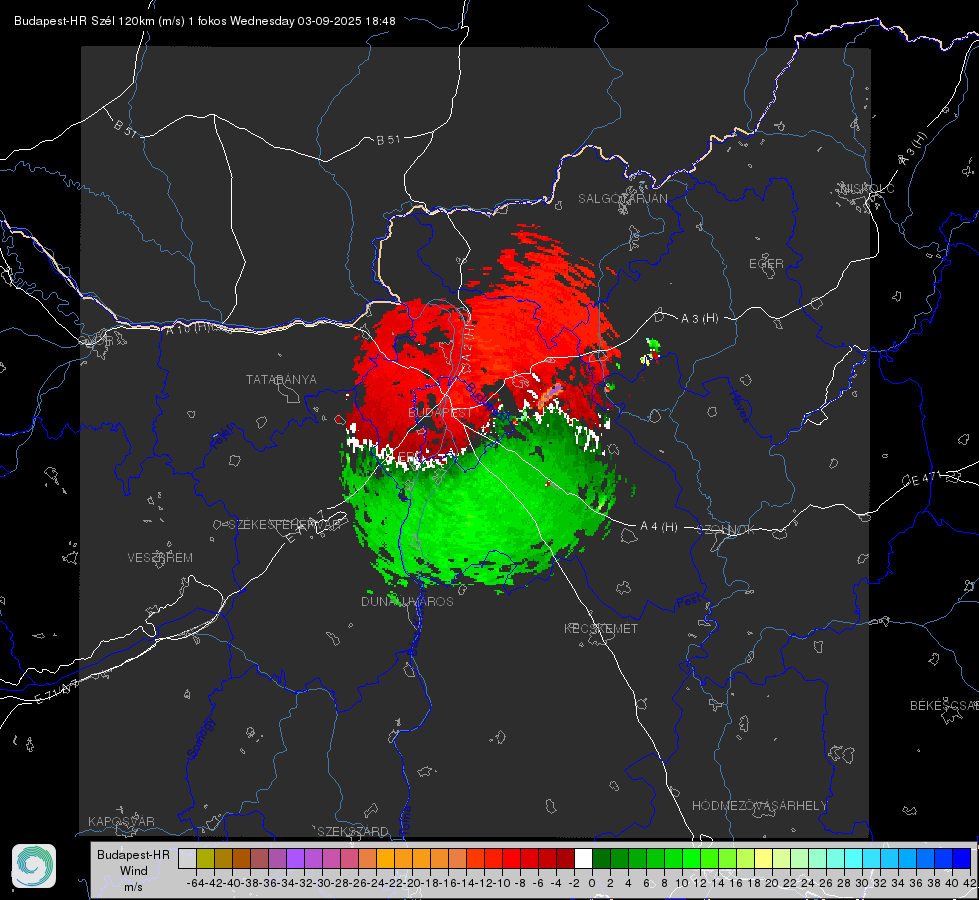
Task: Click the 'Budapest-HR Wind m/s' legend title
Action: click(134, 871)
